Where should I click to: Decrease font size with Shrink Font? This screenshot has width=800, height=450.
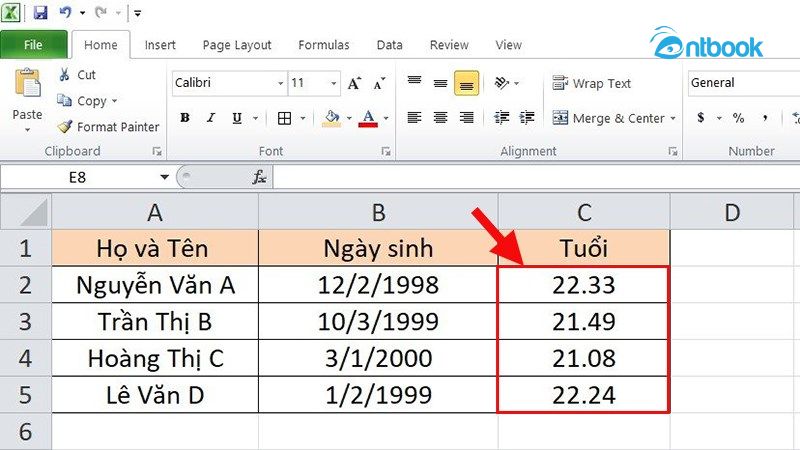[x=379, y=83]
